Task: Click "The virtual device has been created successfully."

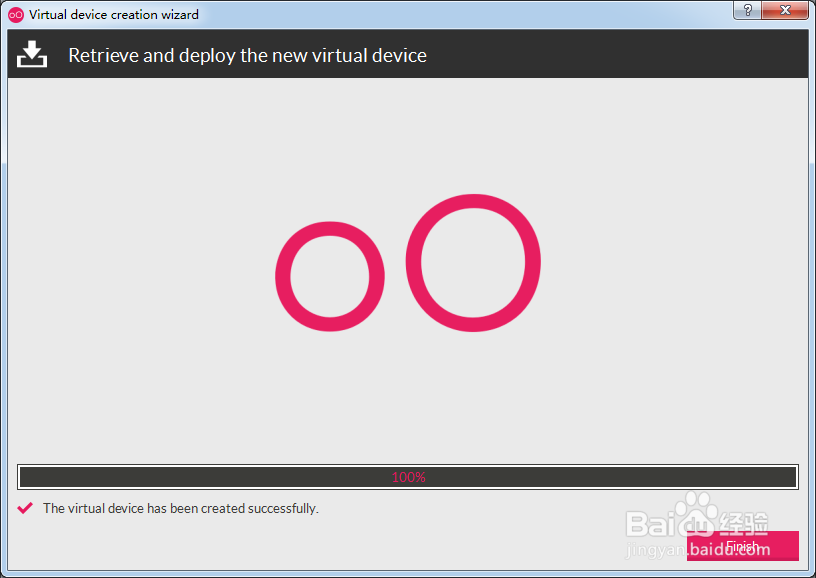Action: point(181,508)
